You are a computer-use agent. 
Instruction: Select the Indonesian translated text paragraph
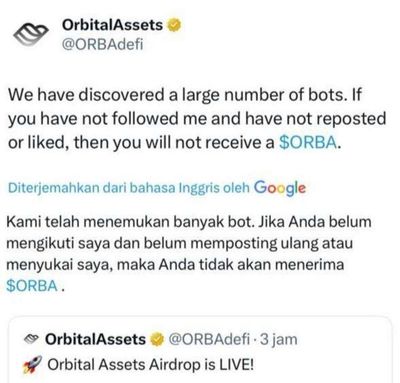coord(189,254)
